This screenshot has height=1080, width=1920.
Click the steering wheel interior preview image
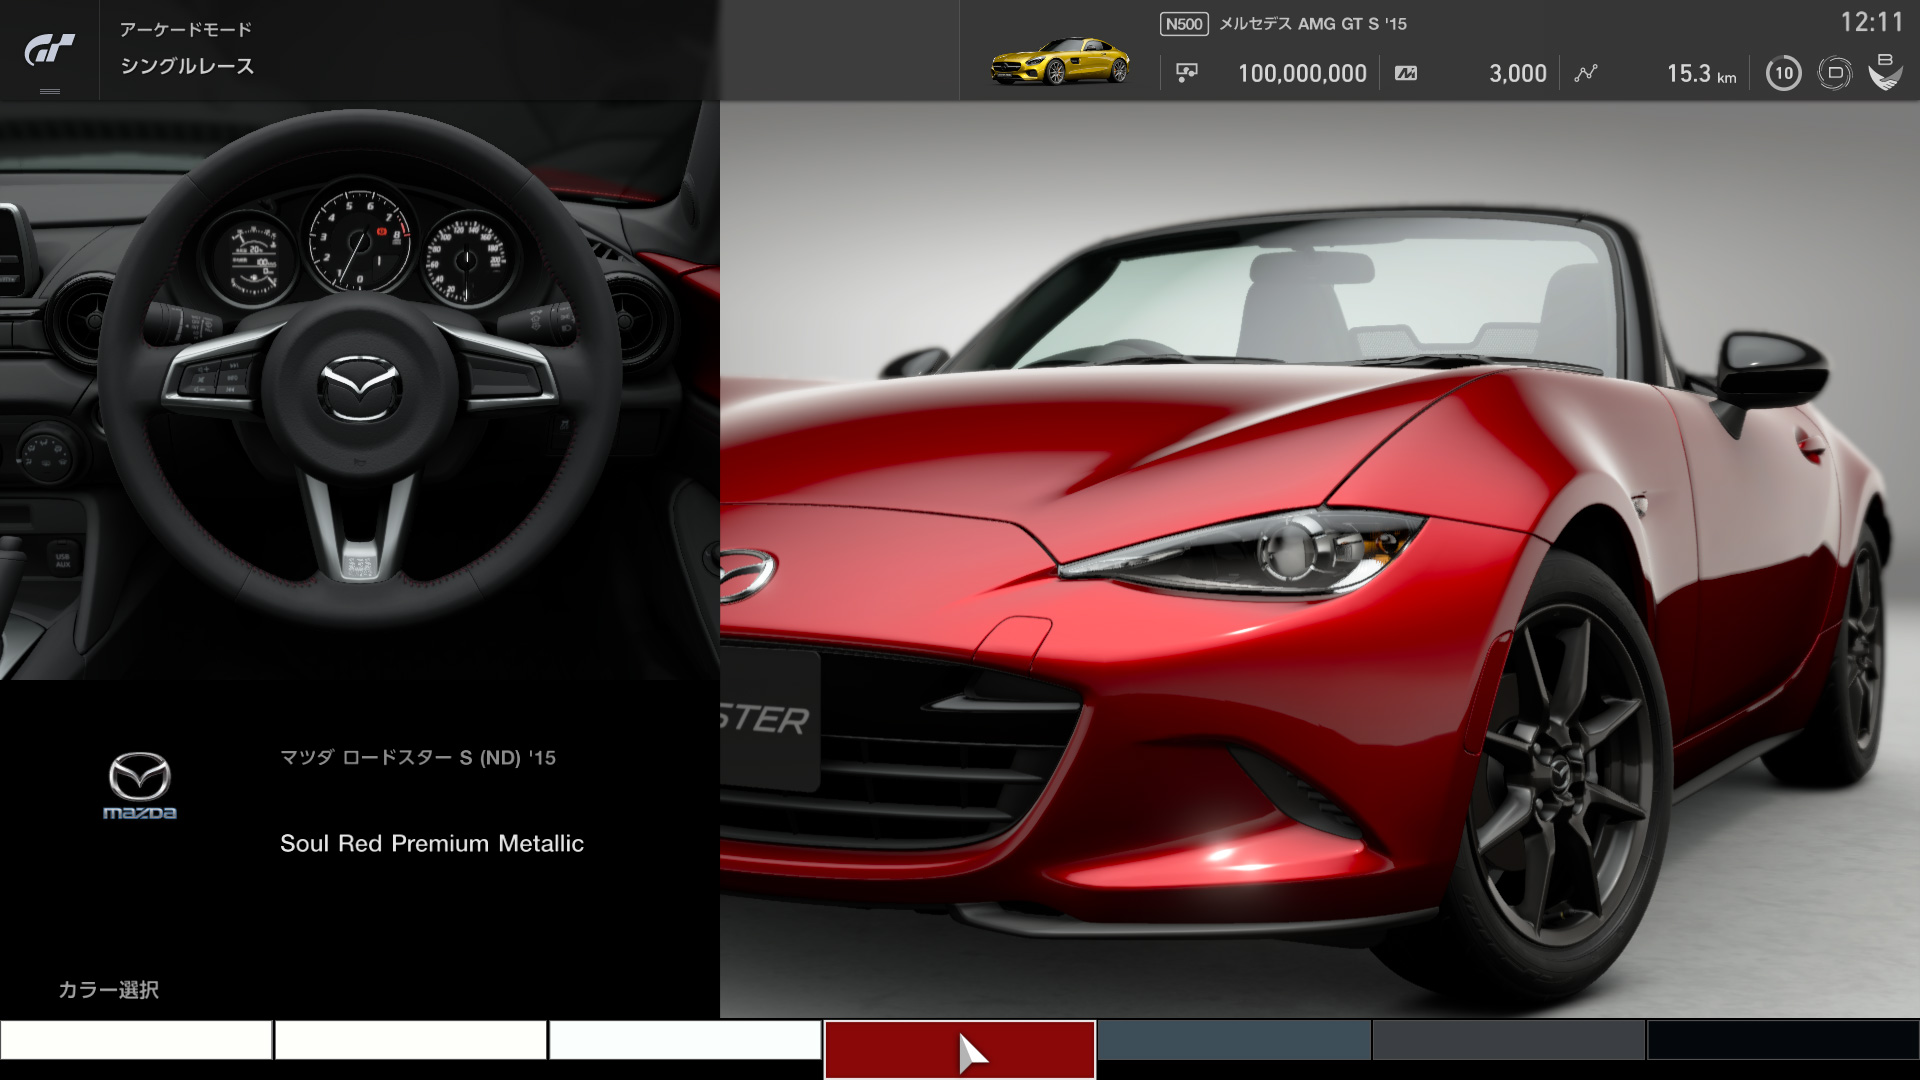pyautogui.click(x=360, y=390)
